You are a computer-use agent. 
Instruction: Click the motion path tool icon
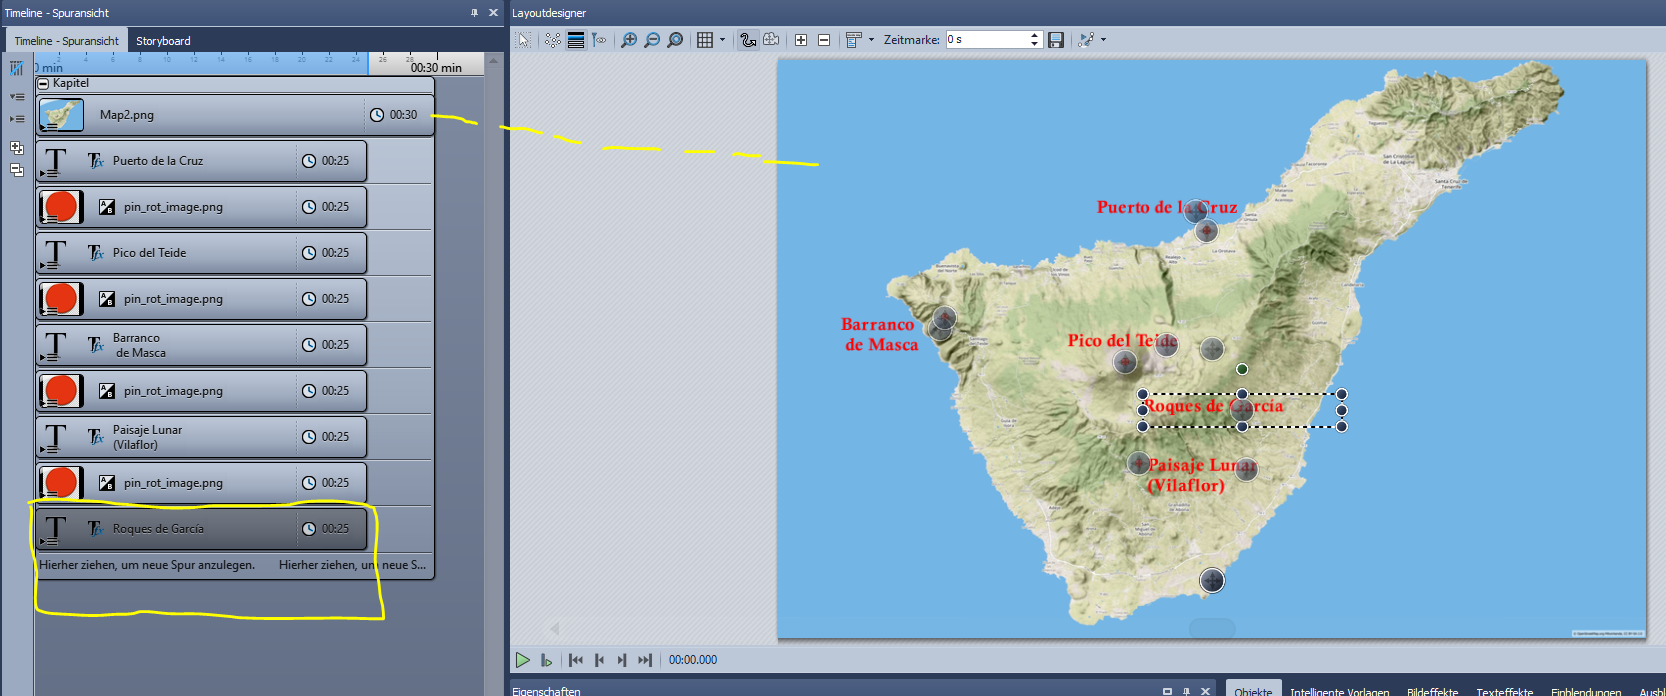tap(748, 40)
